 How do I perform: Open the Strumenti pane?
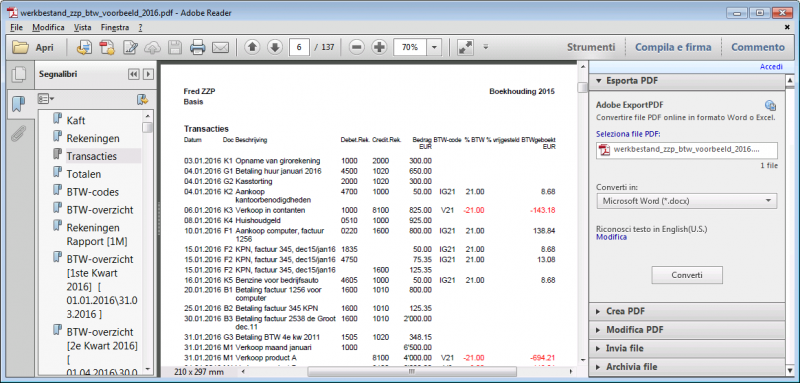point(591,47)
